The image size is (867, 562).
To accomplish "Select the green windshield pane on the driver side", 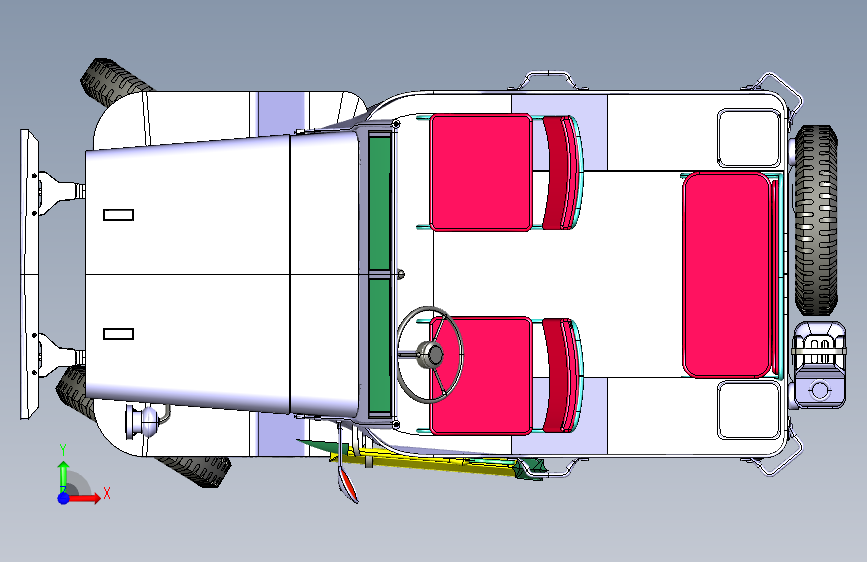I will [379, 346].
